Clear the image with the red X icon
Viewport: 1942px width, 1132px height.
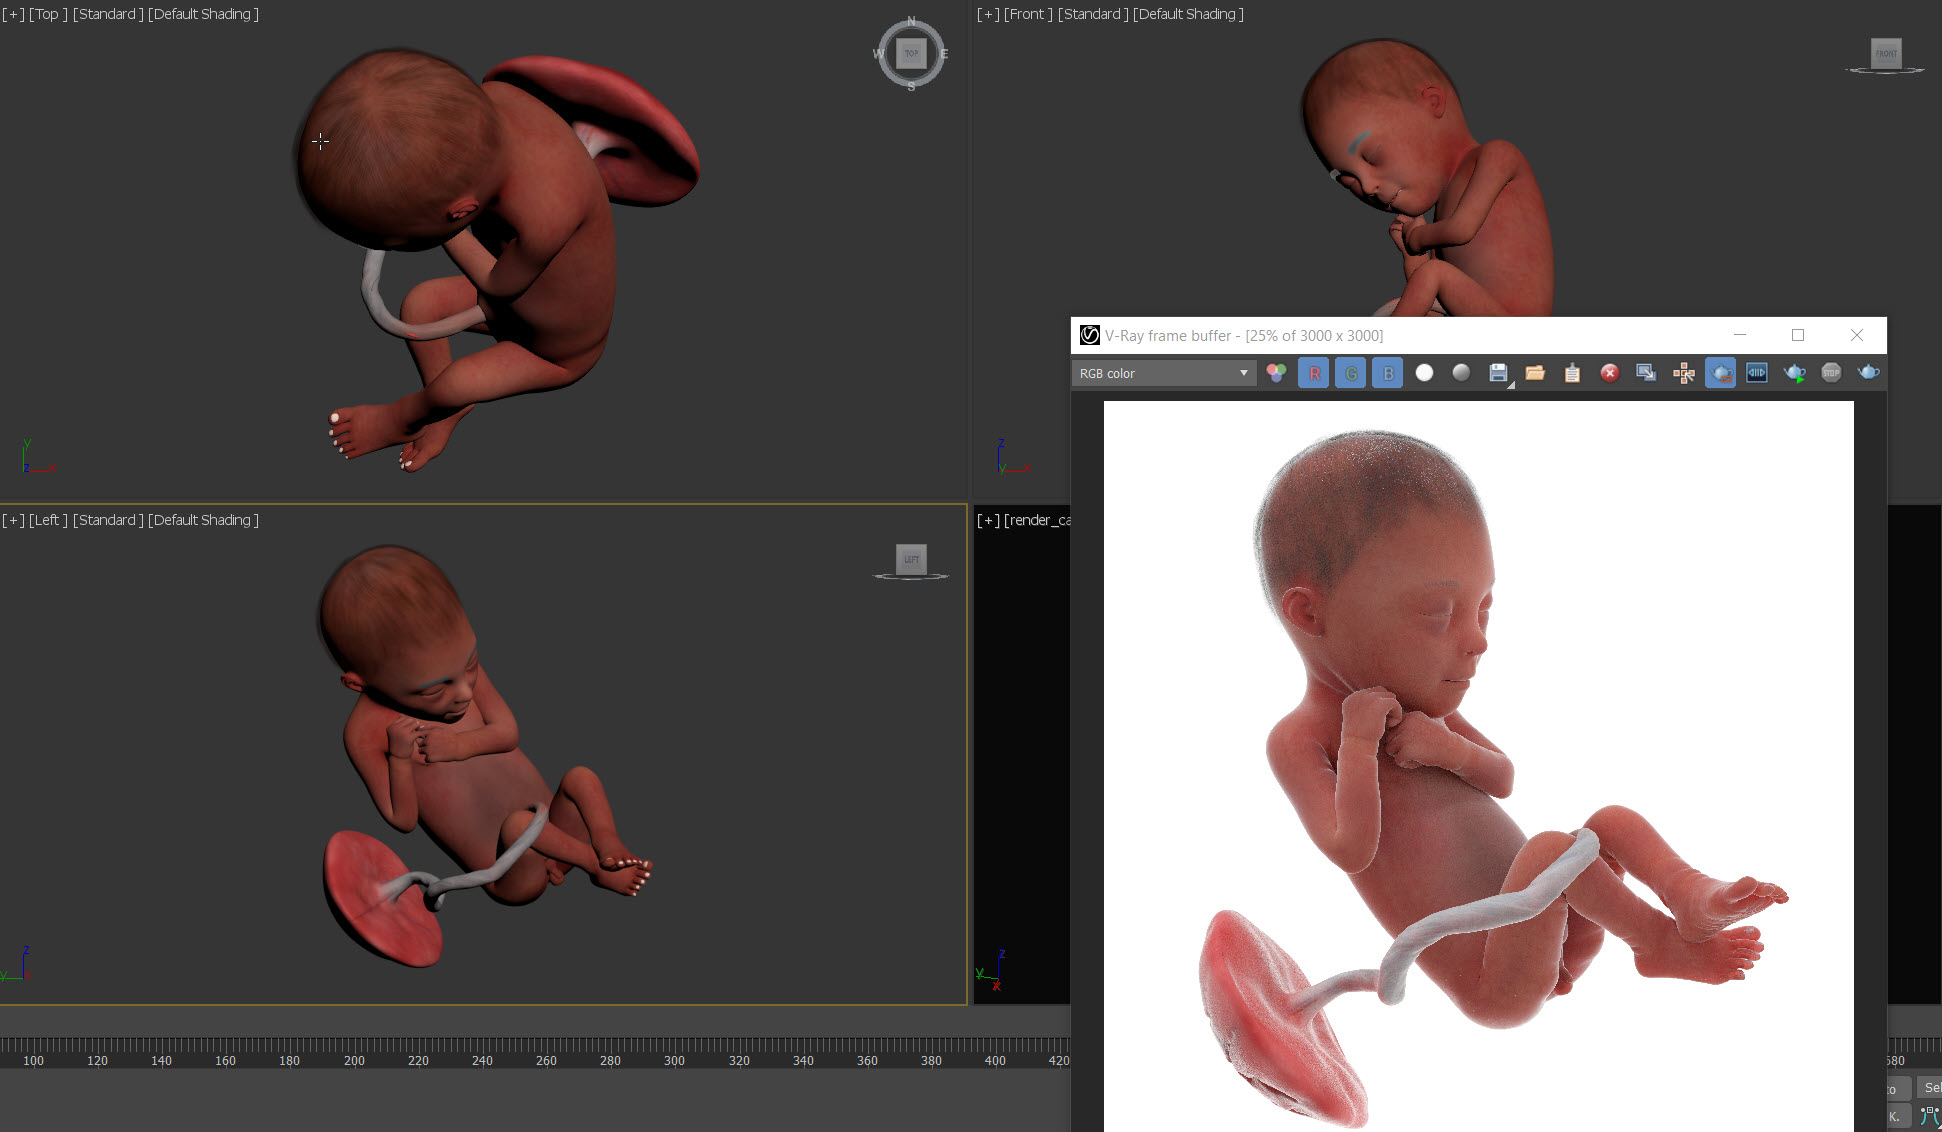(1609, 373)
